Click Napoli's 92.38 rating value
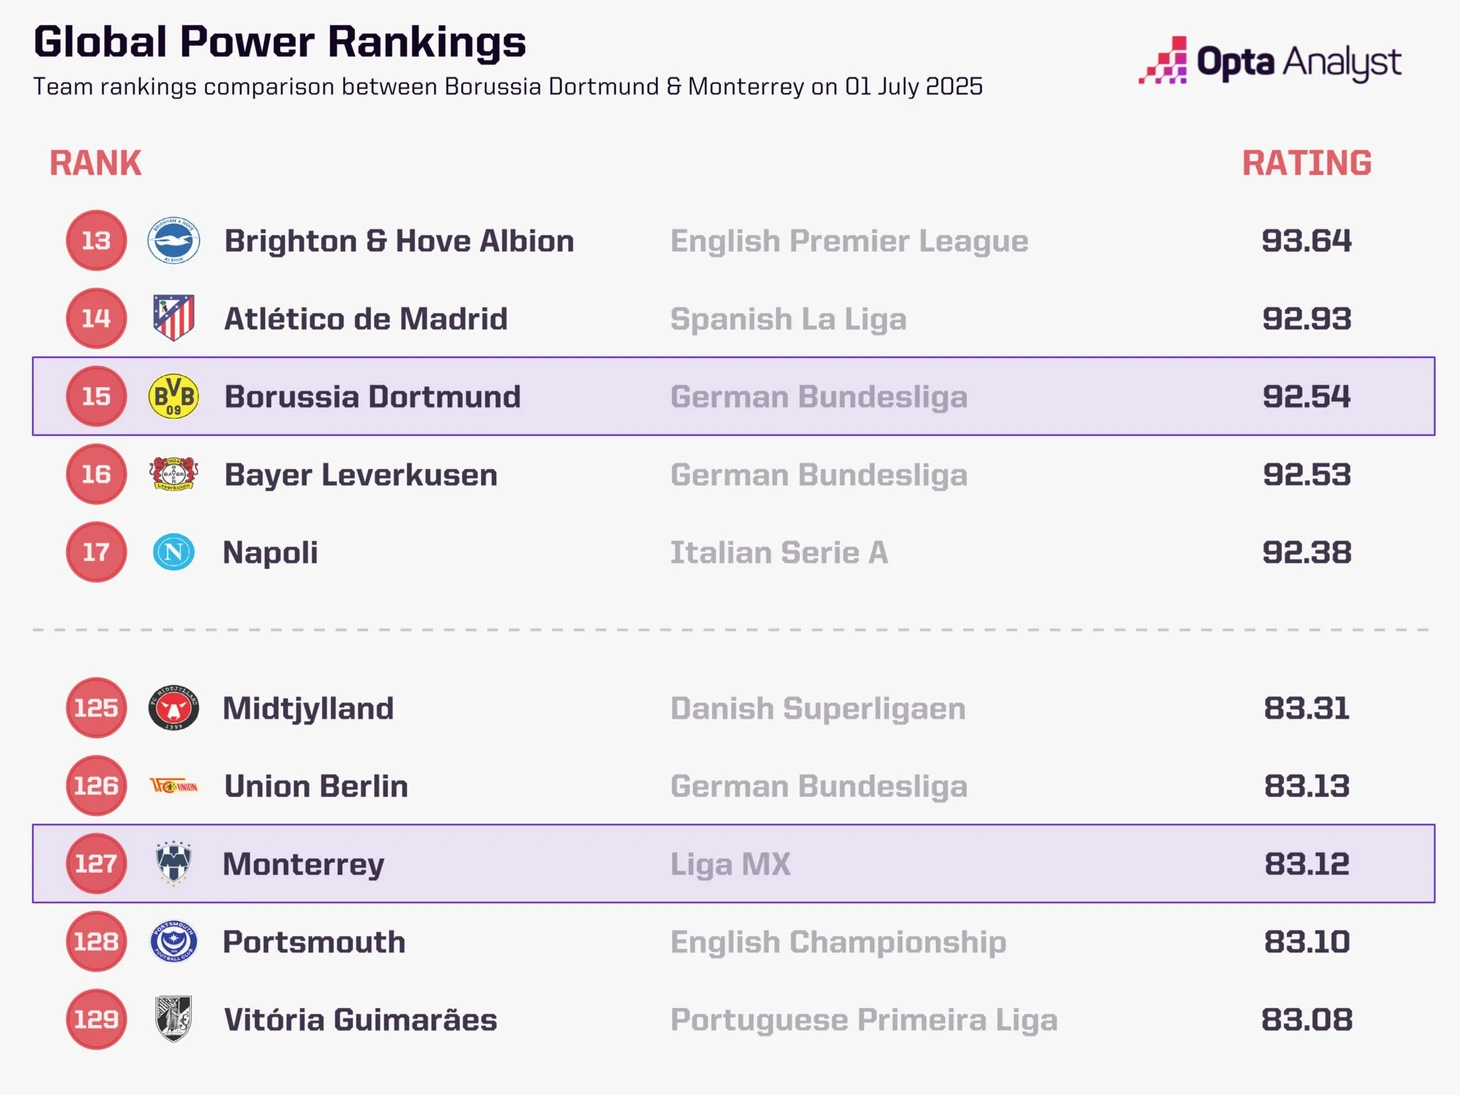This screenshot has height=1095, width=1460. (1306, 552)
